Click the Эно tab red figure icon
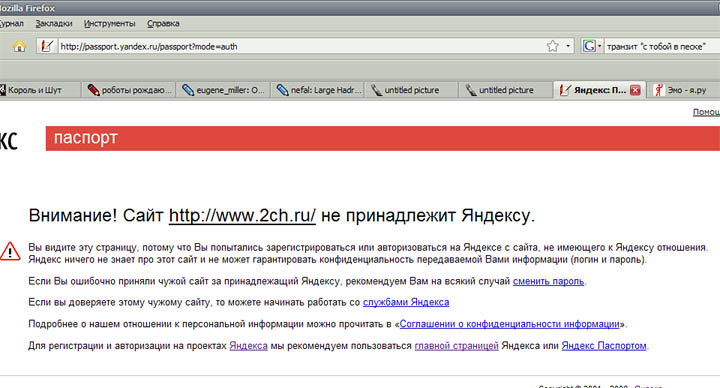The height and width of the screenshot is (388, 720). coord(659,90)
